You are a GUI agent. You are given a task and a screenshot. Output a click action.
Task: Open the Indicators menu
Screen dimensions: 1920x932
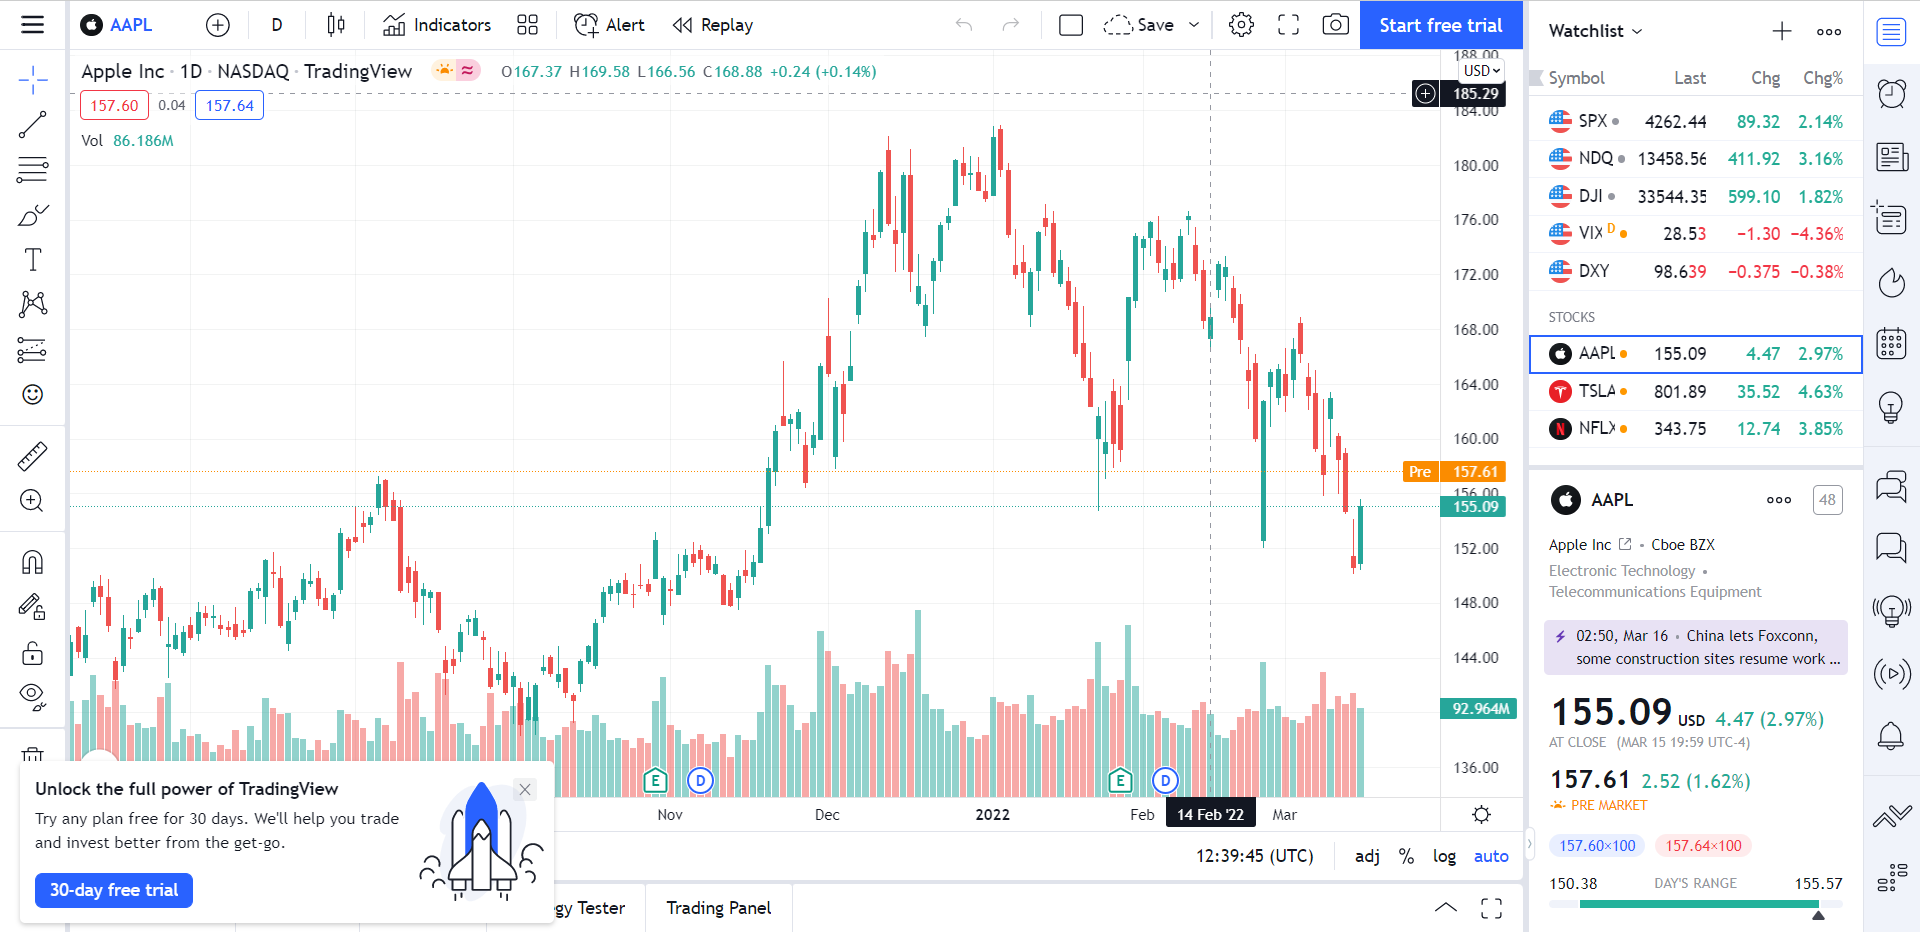pyautogui.click(x=437, y=25)
